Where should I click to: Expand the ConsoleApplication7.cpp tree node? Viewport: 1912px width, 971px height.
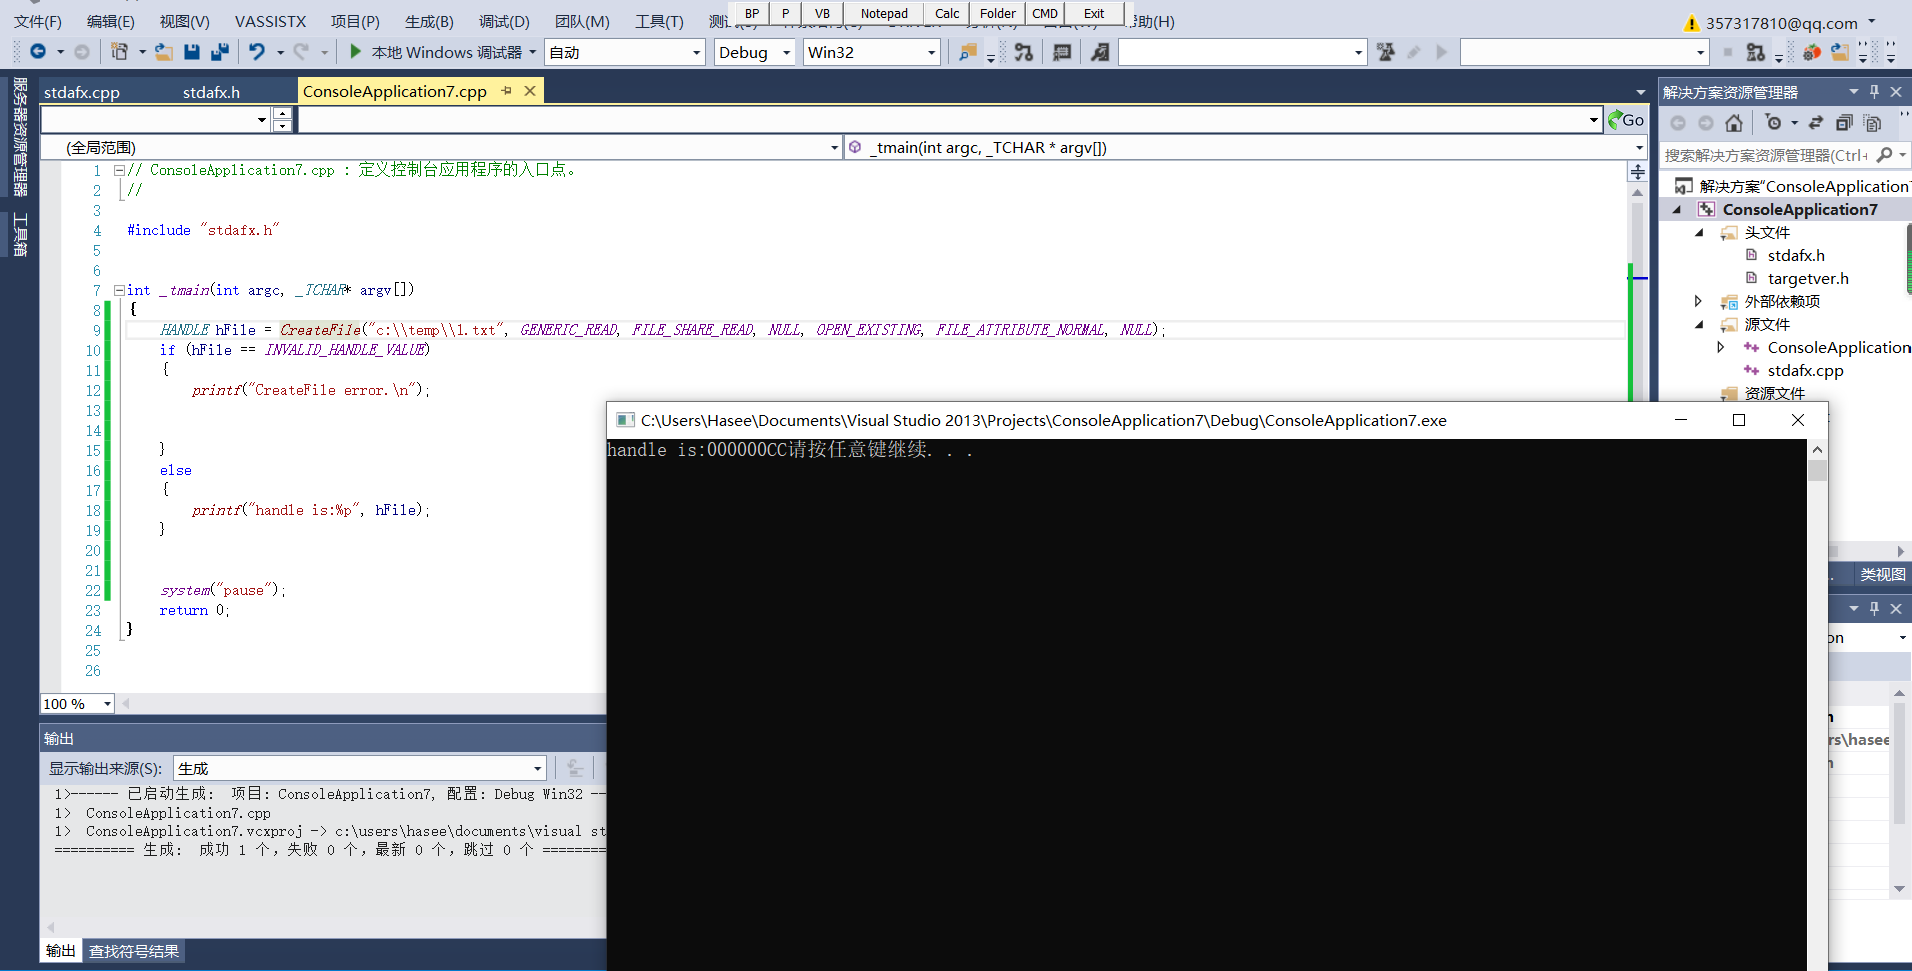pos(1721,347)
